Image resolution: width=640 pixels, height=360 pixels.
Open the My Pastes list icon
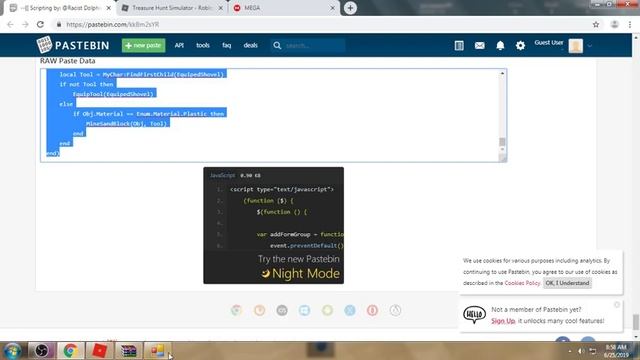coord(459,45)
